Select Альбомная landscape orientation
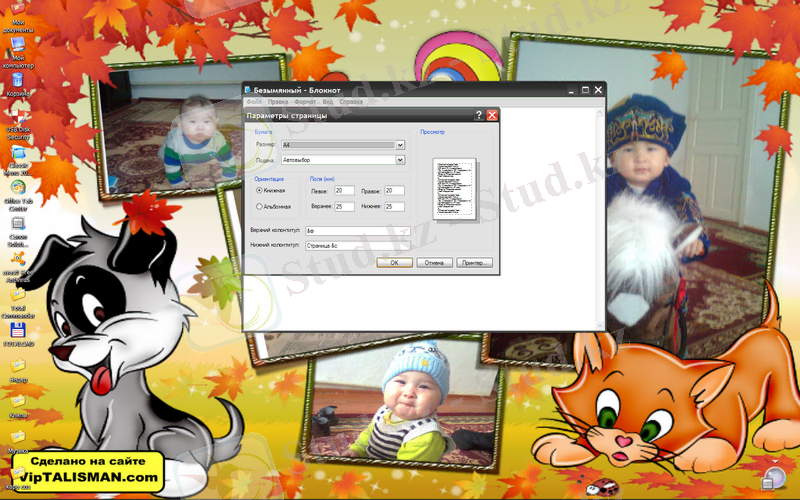This screenshot has height=500, width=800. click(260, 207)
